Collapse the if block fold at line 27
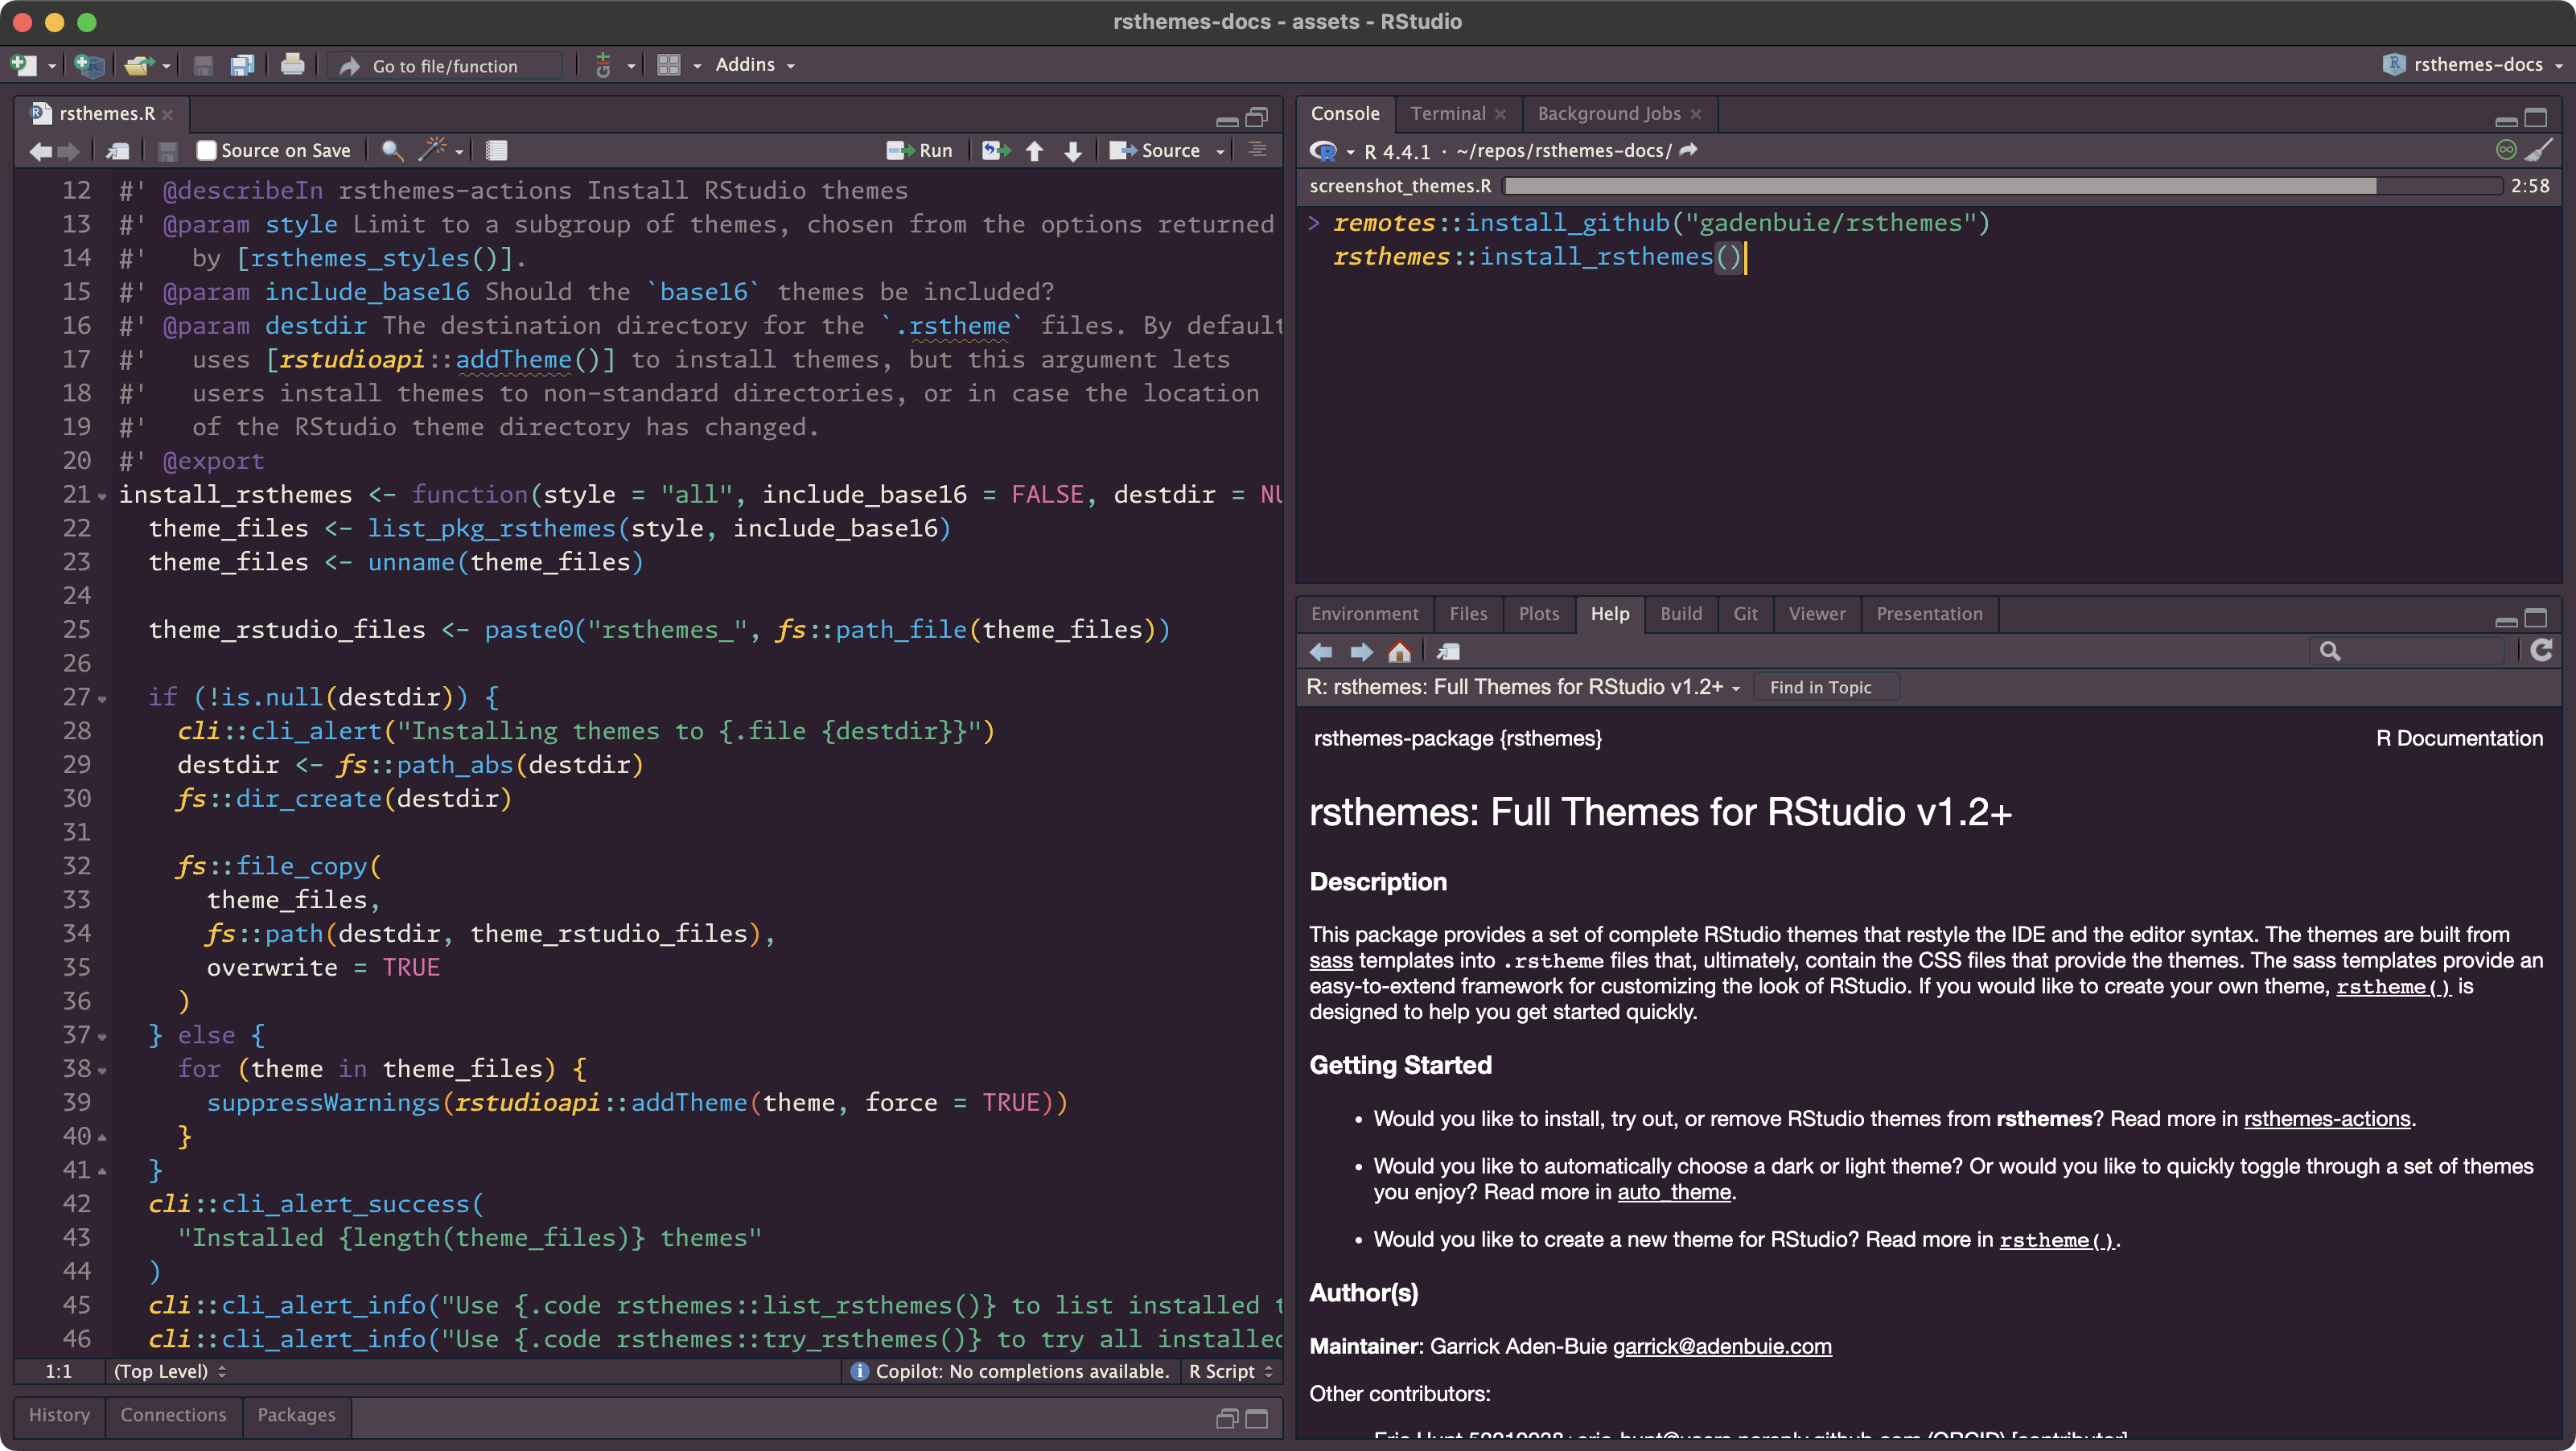Screen dimensions: 2576x1451 (102, 698)
